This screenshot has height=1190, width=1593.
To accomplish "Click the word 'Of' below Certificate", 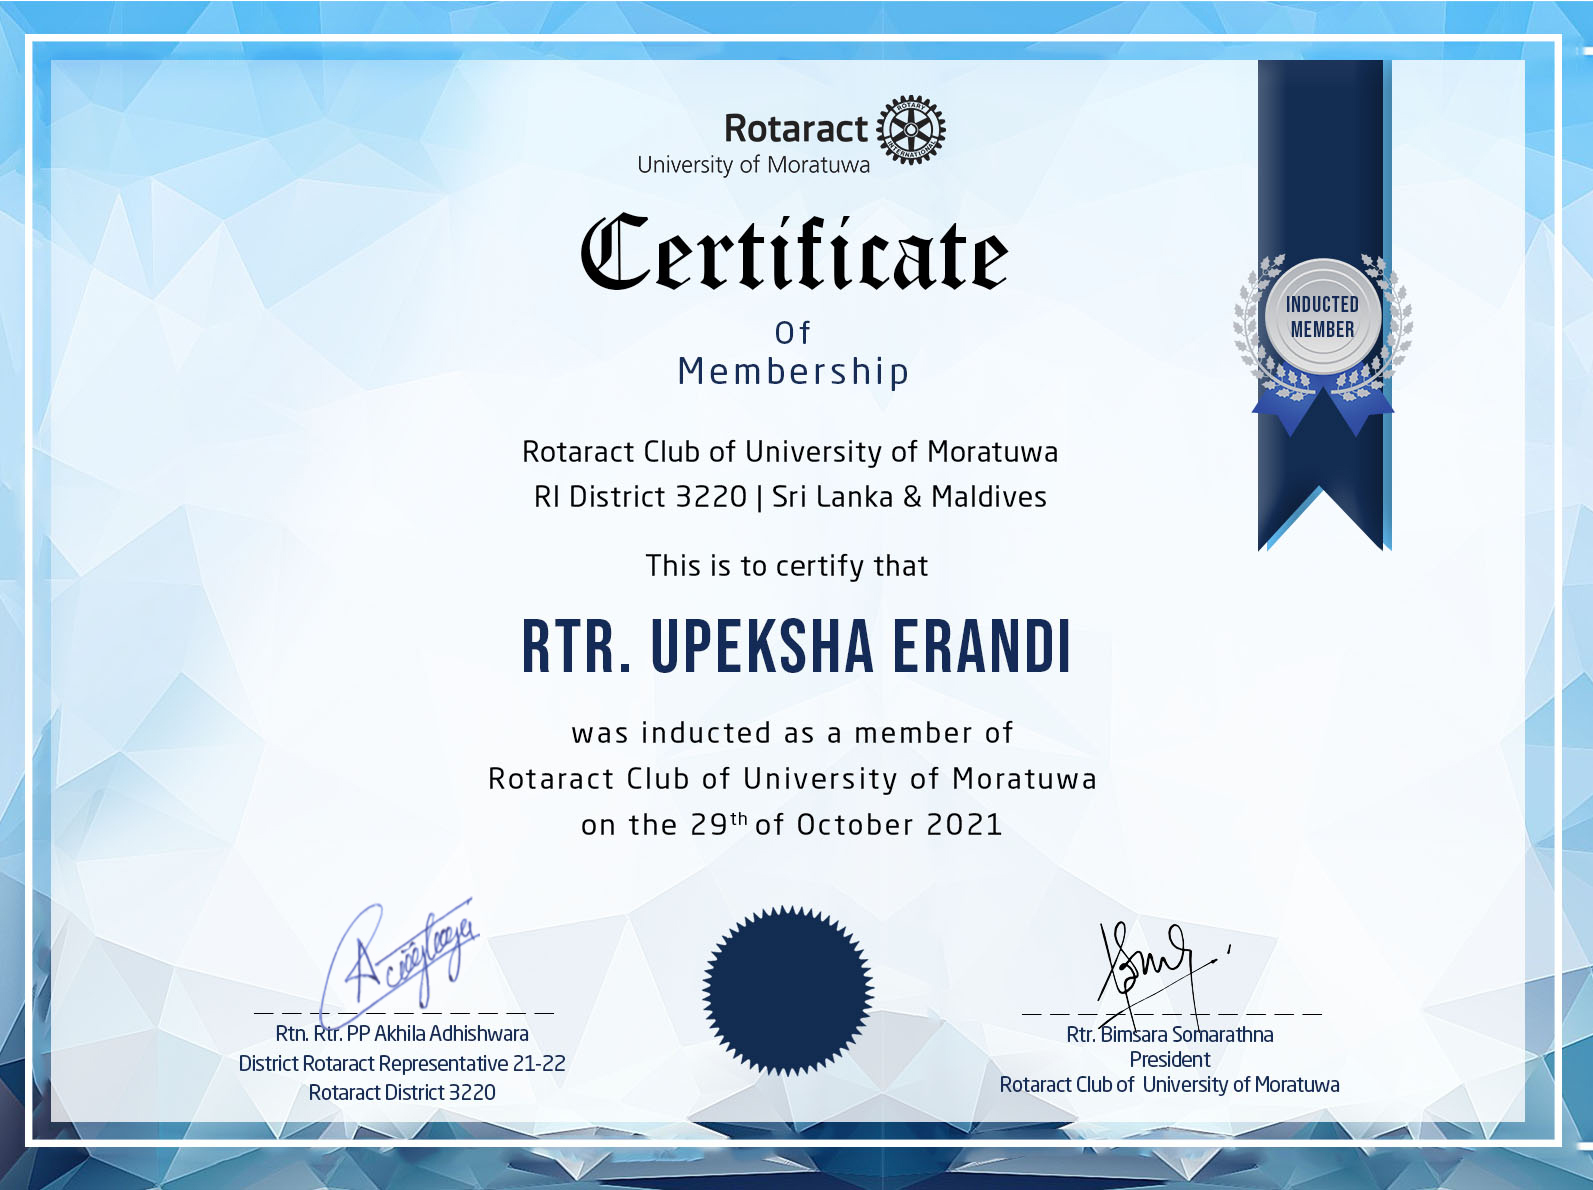I will pos(793,333).
